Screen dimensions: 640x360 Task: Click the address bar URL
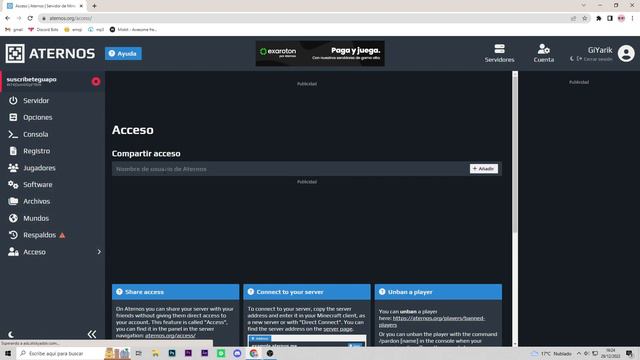pyautogui.click(x=70, y=18)
